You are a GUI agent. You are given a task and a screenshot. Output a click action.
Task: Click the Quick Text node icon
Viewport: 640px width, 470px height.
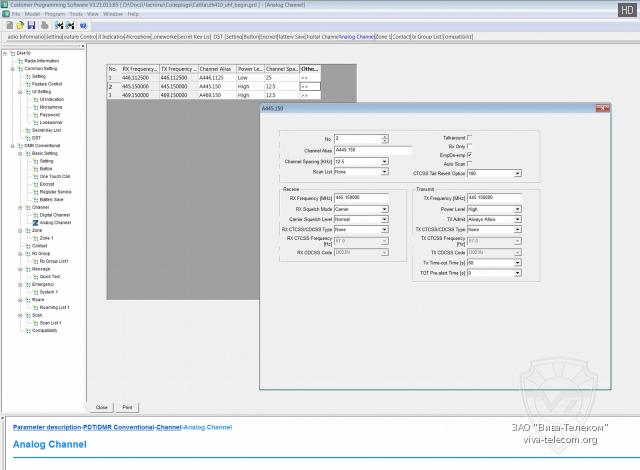(x=36, y=277)
